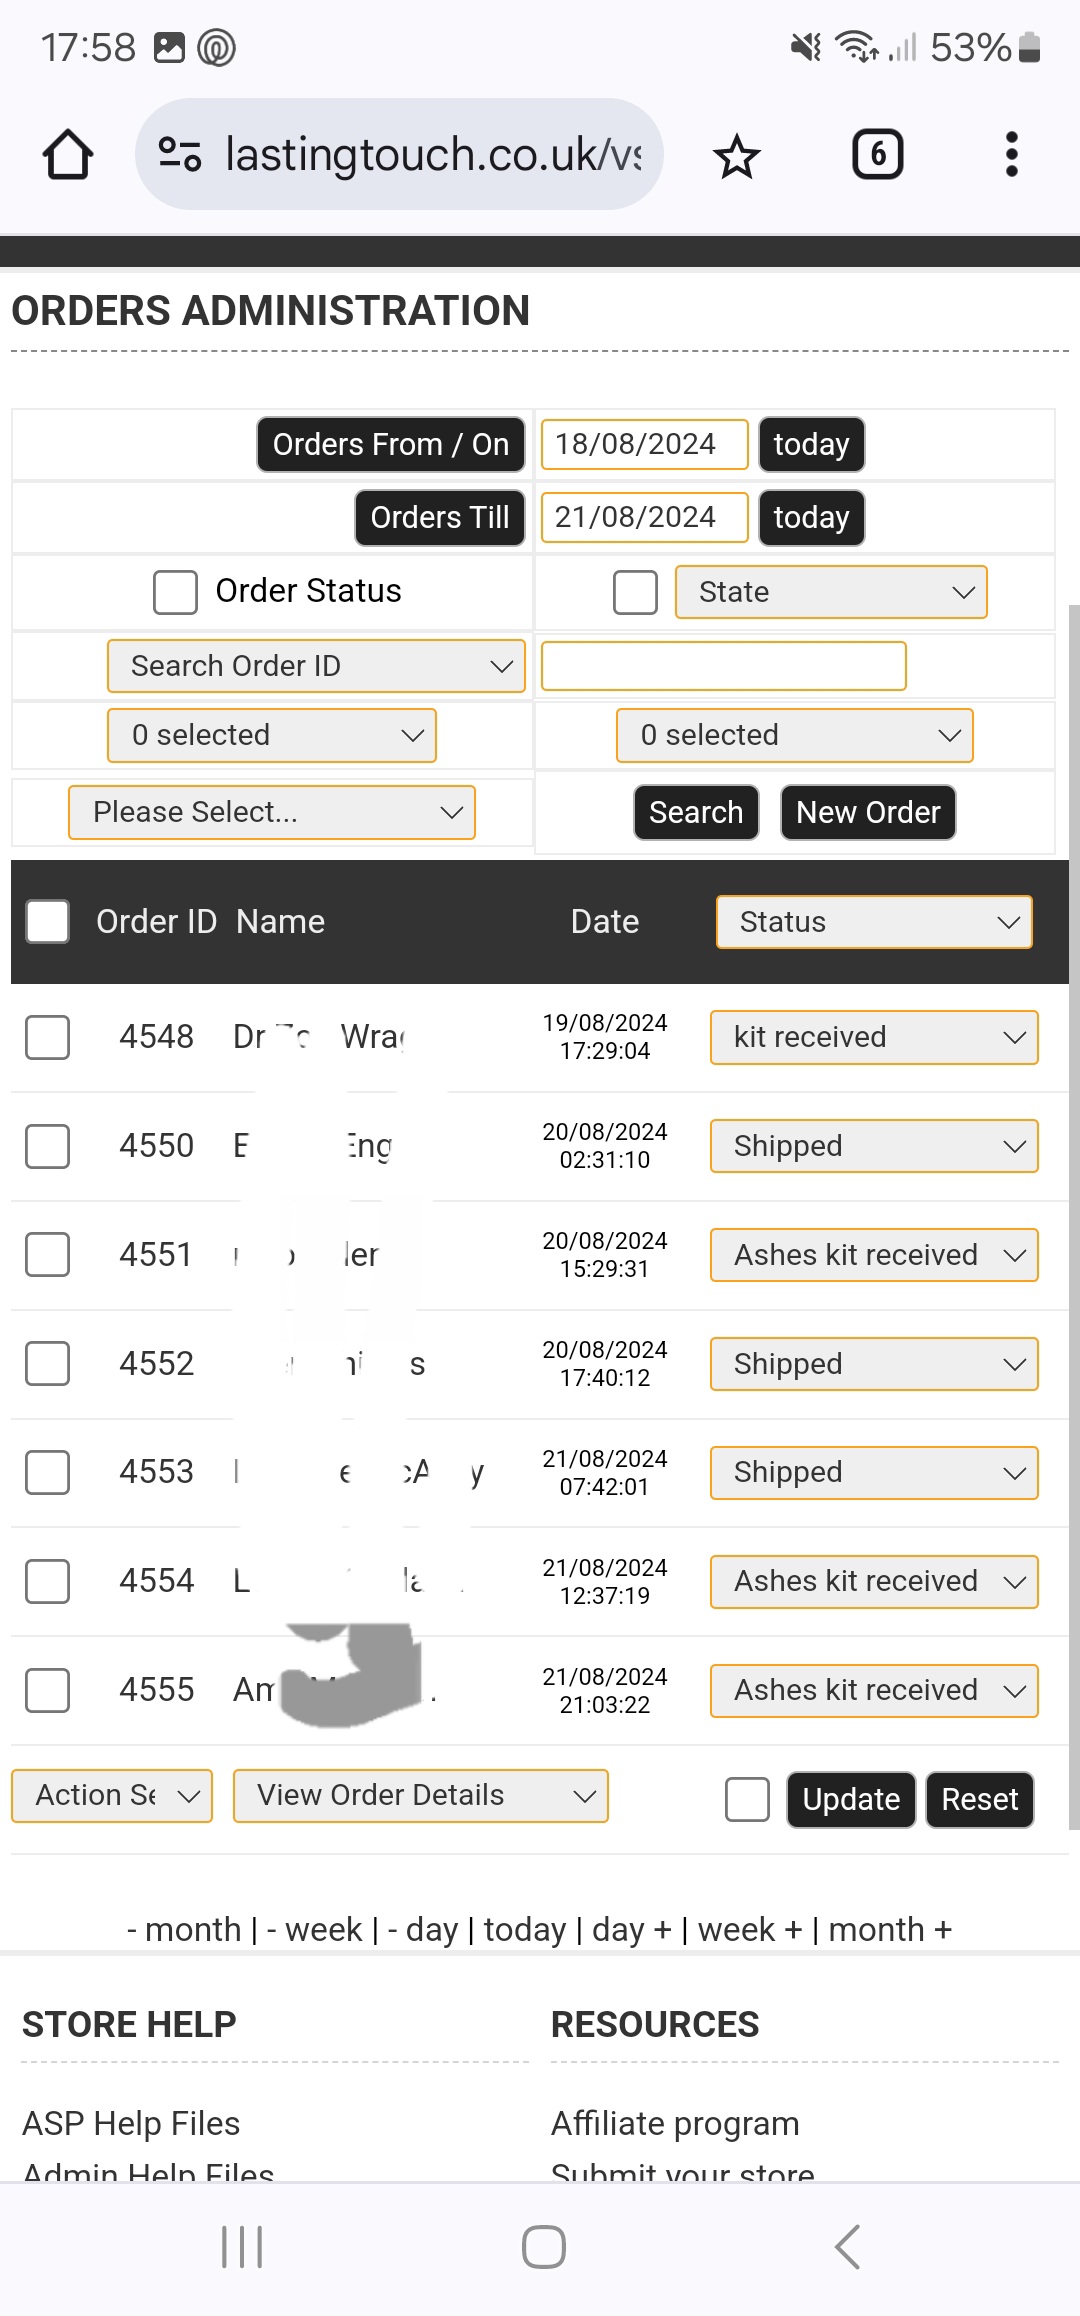
Task: Tap Android back navigation arrow
Action: coord(847,2247)
